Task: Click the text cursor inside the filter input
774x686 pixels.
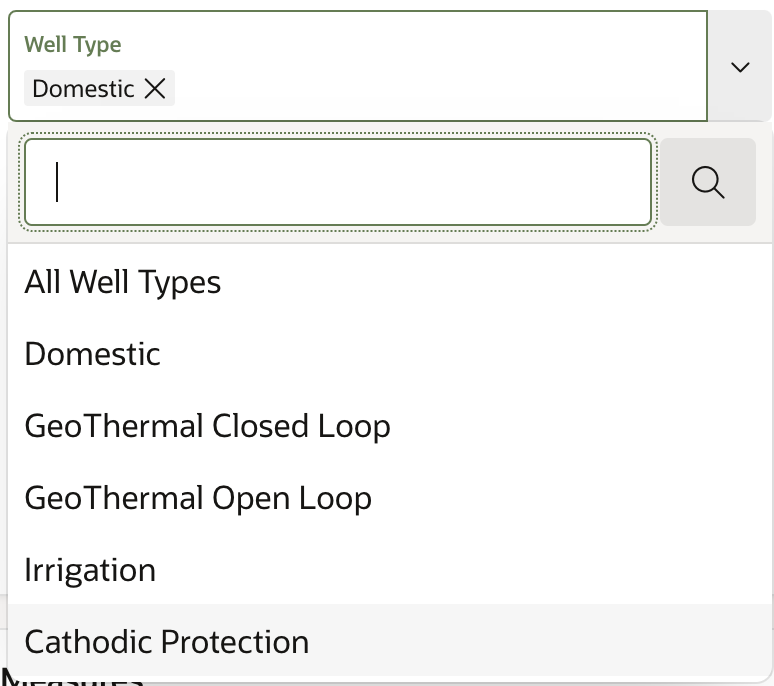Action: point(58,182)
